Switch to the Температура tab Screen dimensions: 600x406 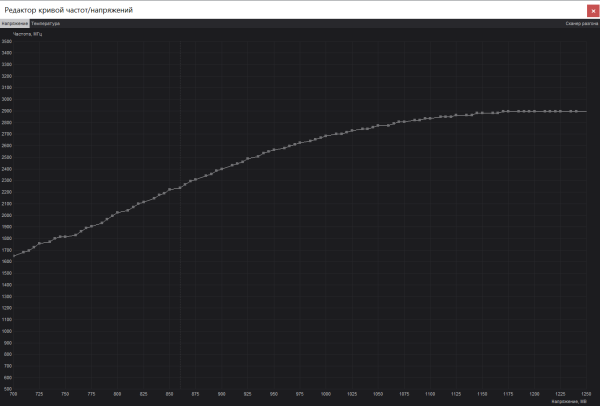[45, 22]
